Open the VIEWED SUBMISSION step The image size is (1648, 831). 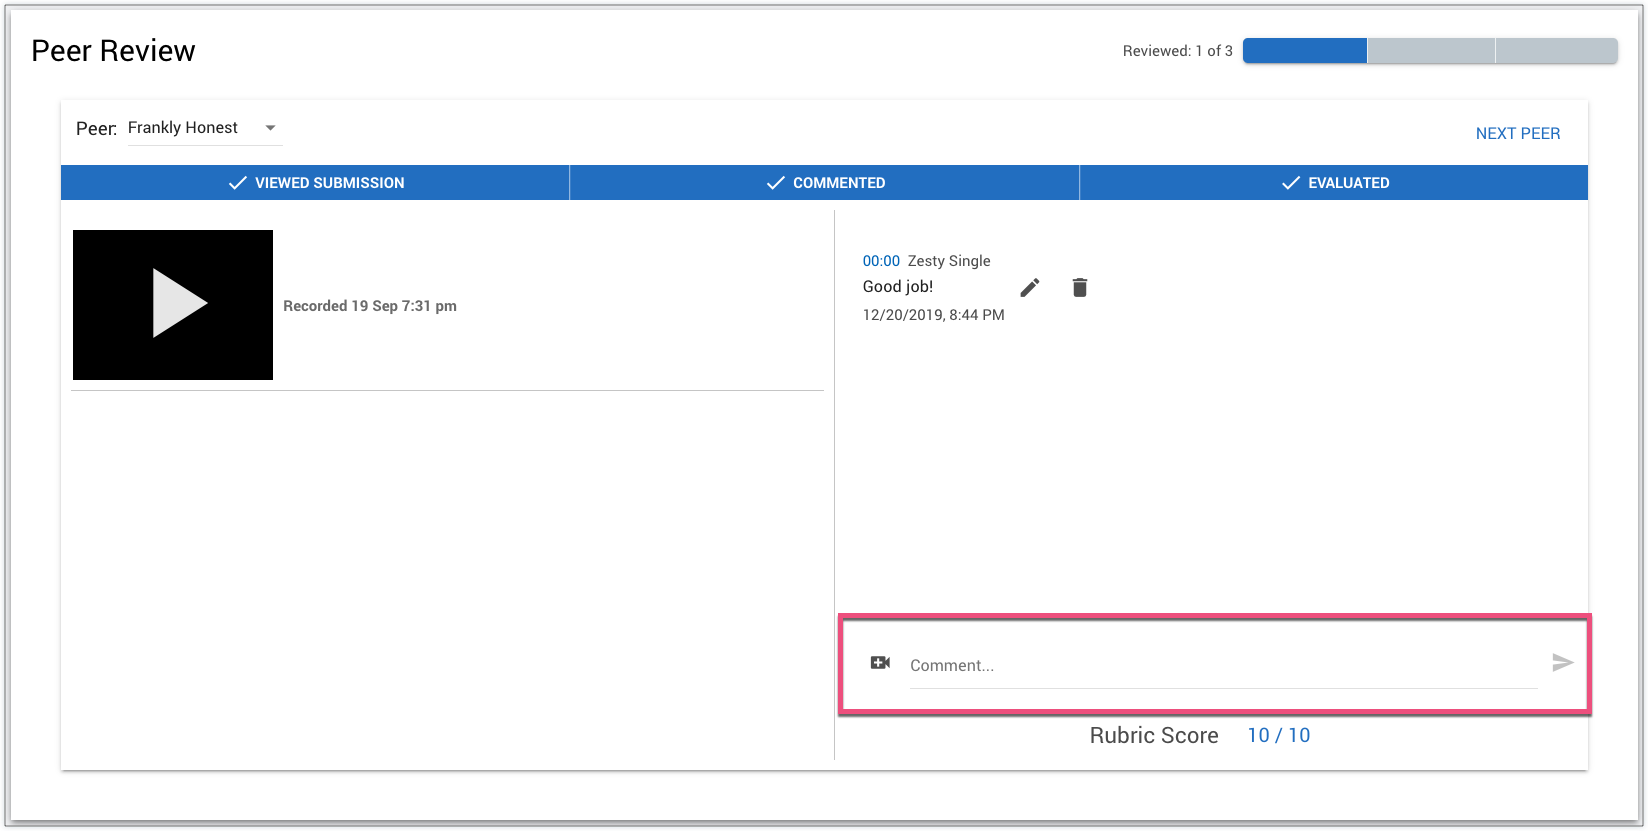pos(315,183)
